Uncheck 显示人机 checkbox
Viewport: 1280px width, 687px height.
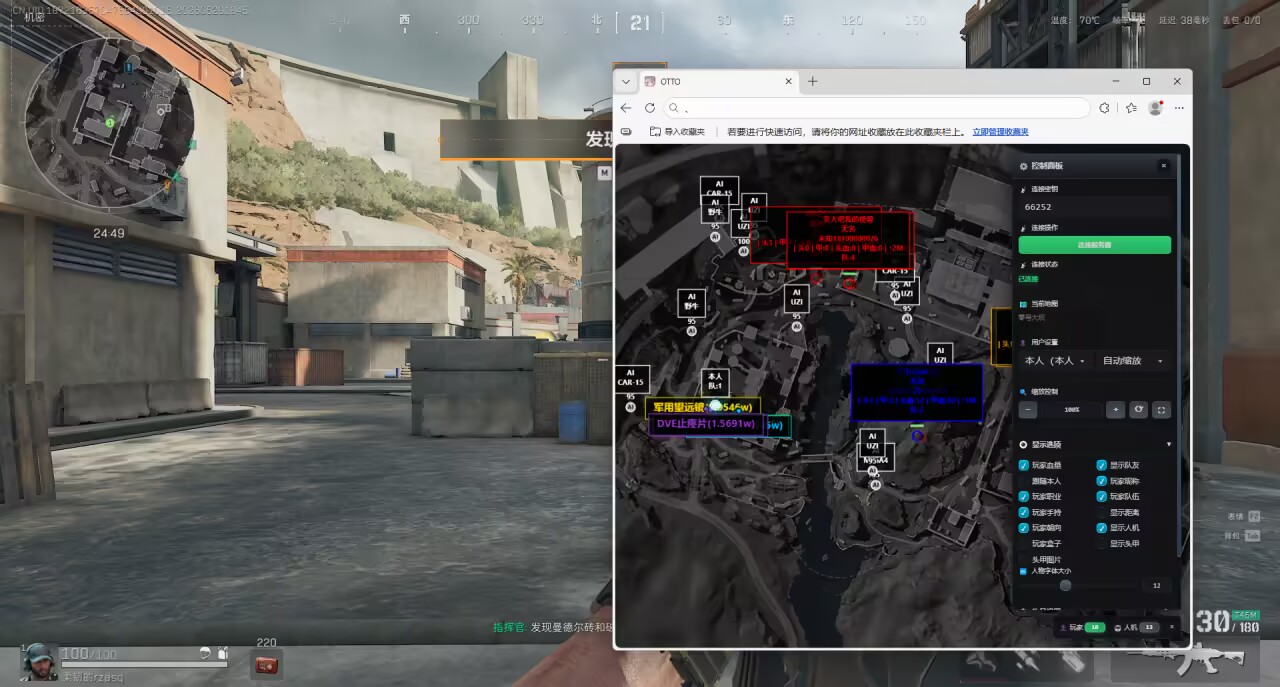[x=1102, y=527]
